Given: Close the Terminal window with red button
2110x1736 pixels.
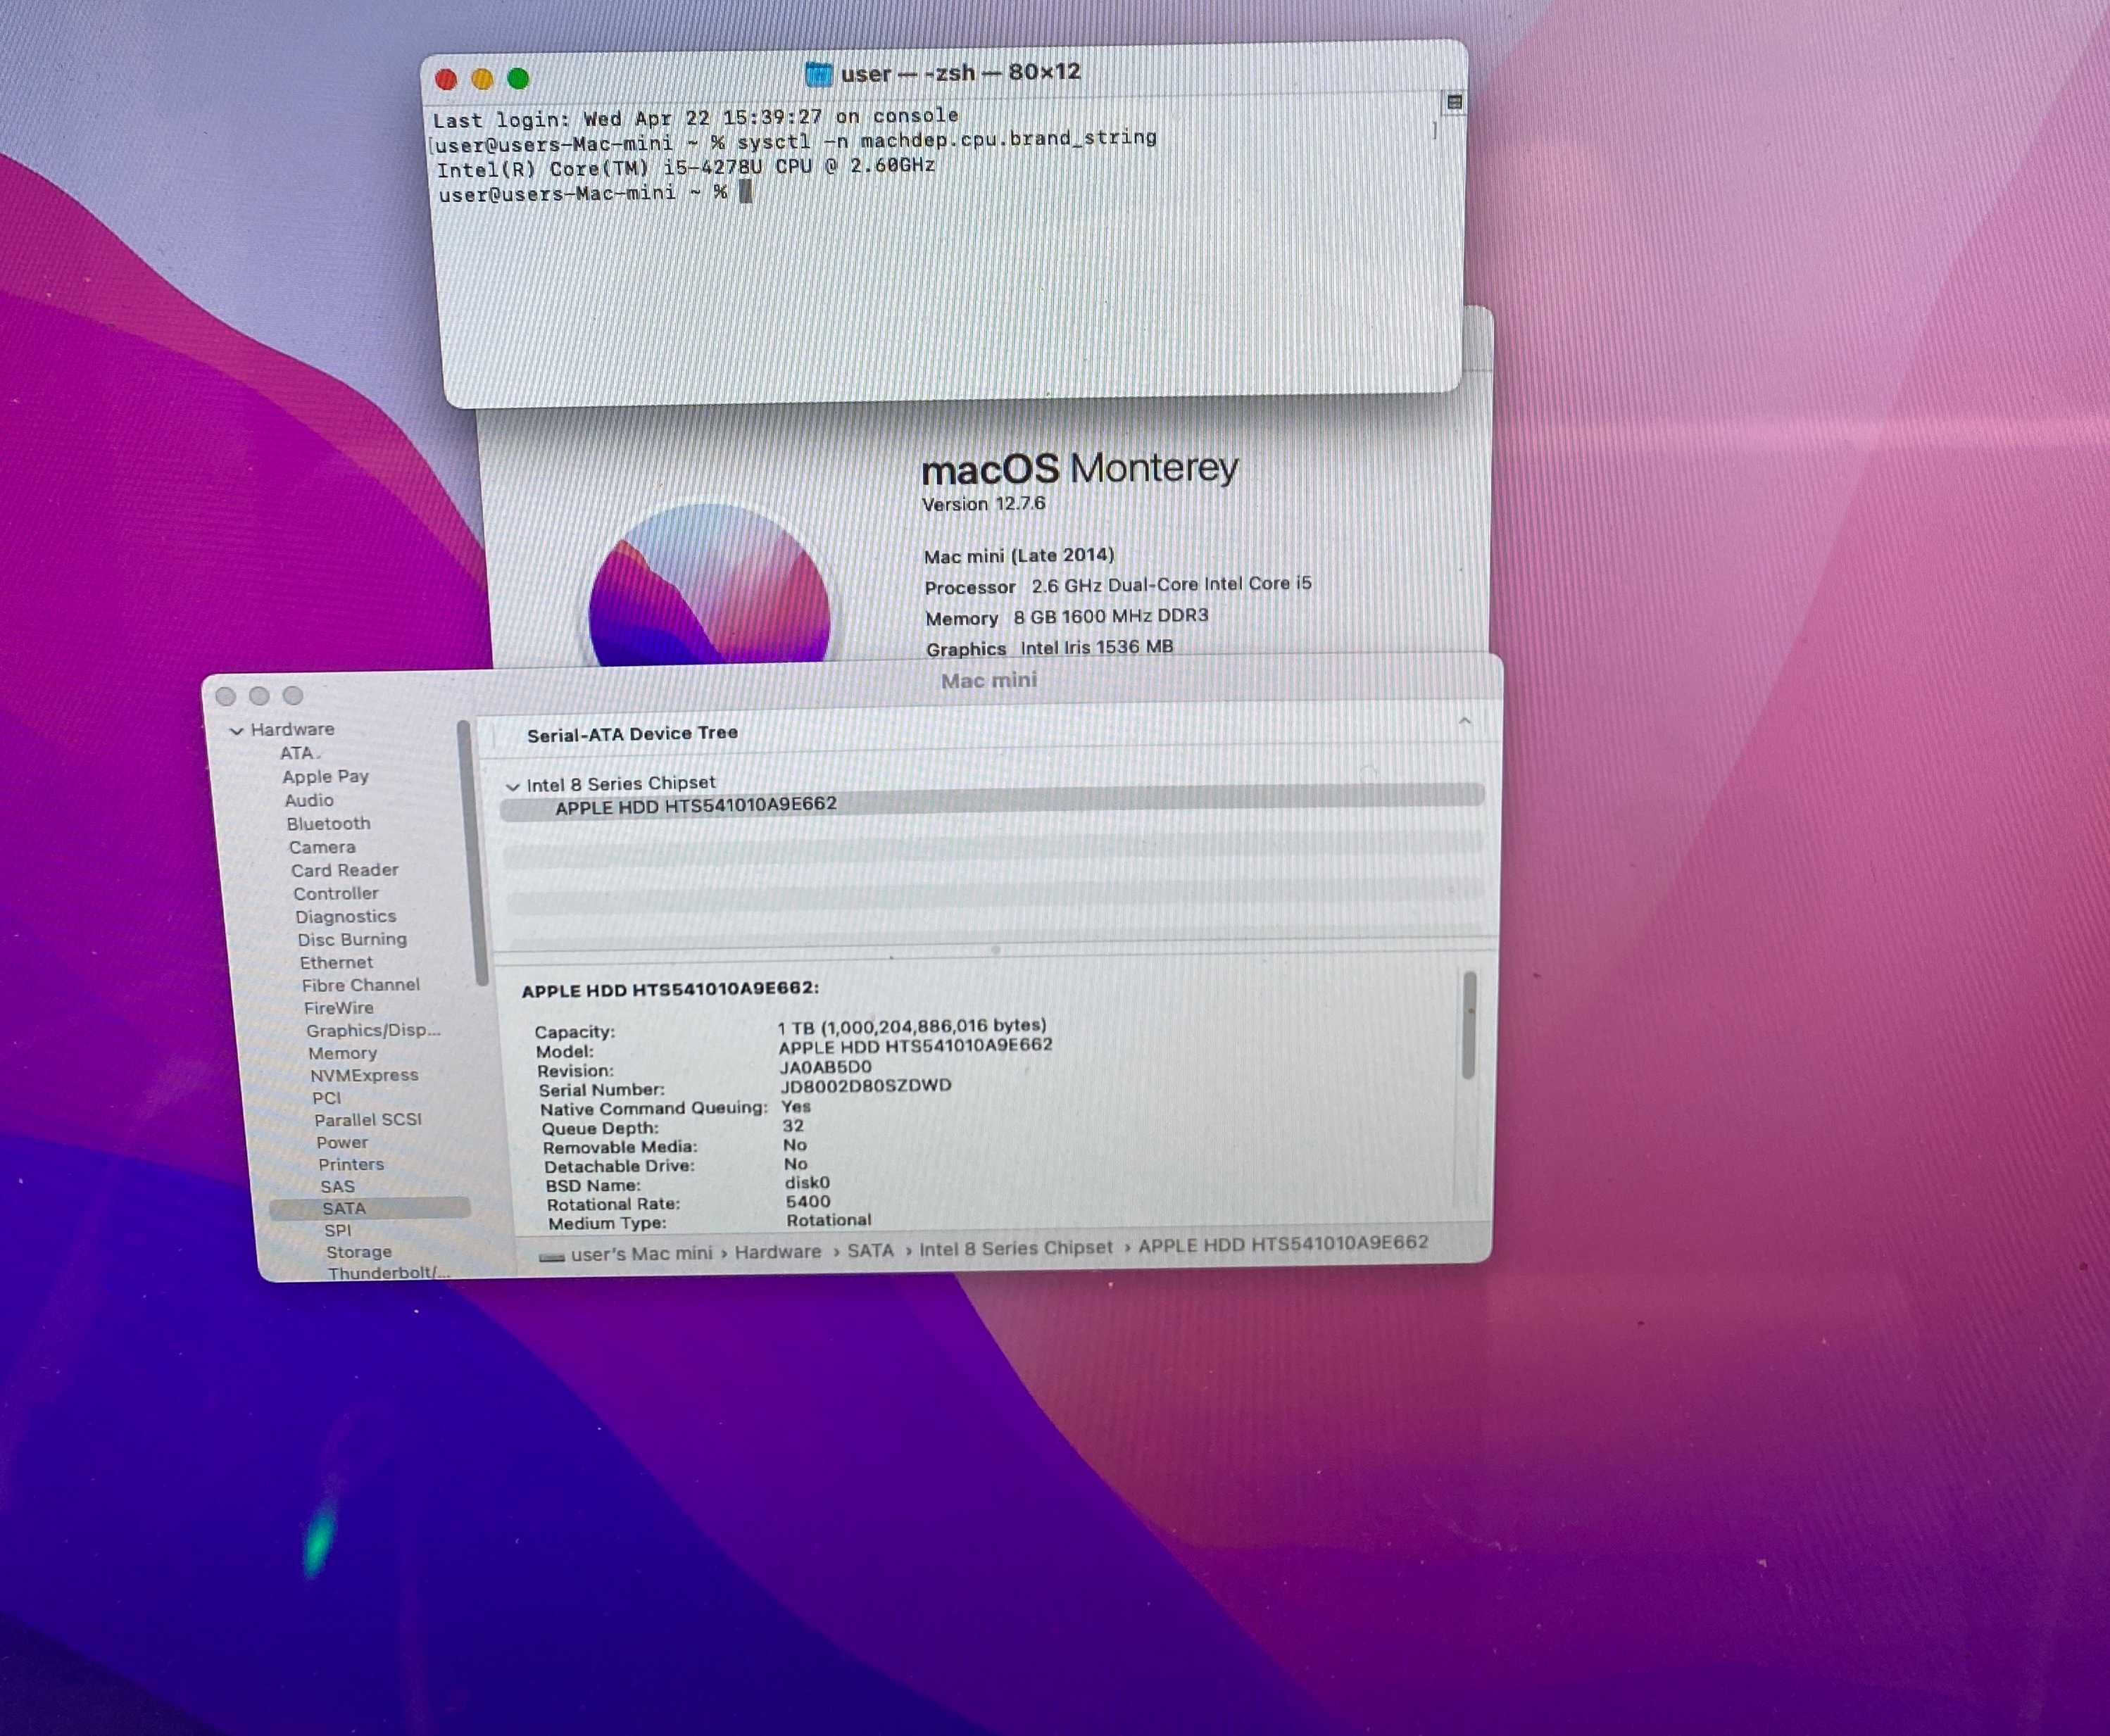Looking at the screenshot, I should click(446, 79).
